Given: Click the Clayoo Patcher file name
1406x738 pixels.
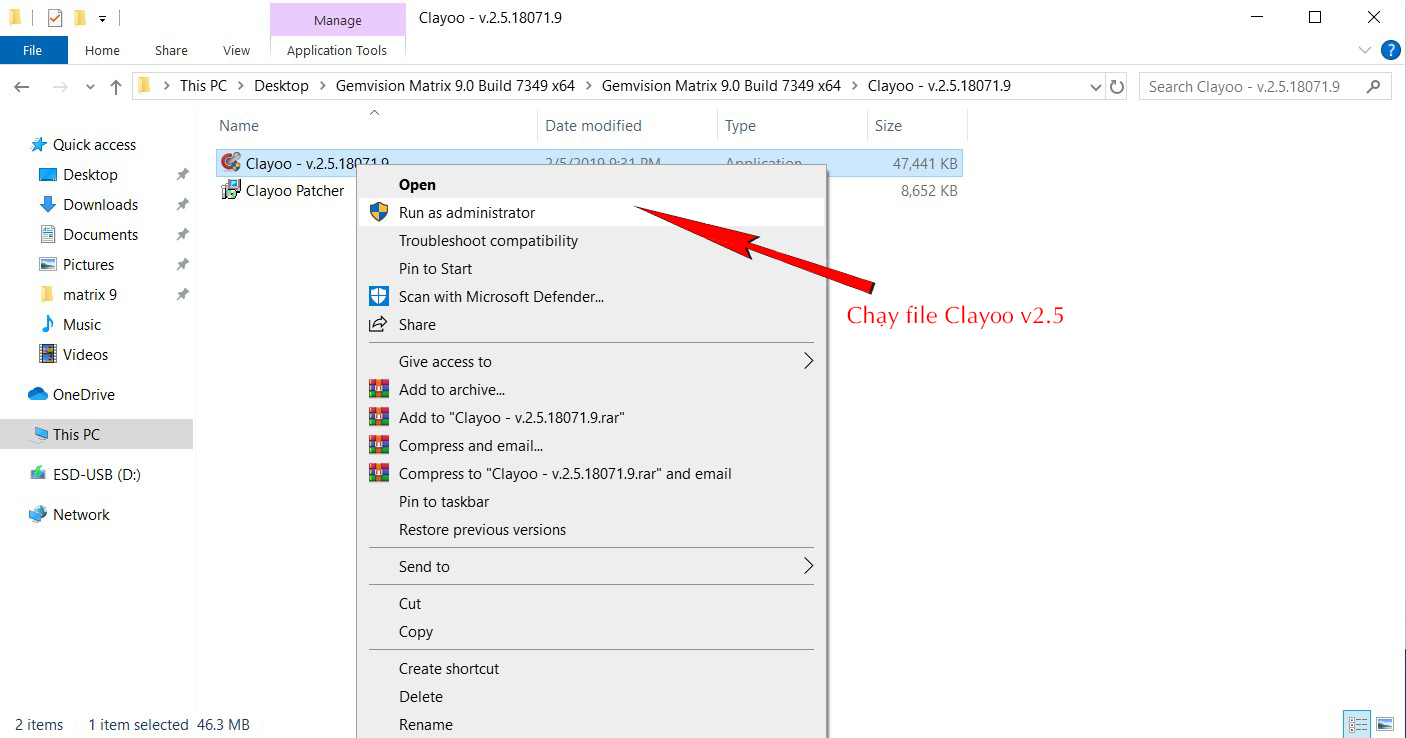Looking at the screenshot, I should (x=295, y=191).
